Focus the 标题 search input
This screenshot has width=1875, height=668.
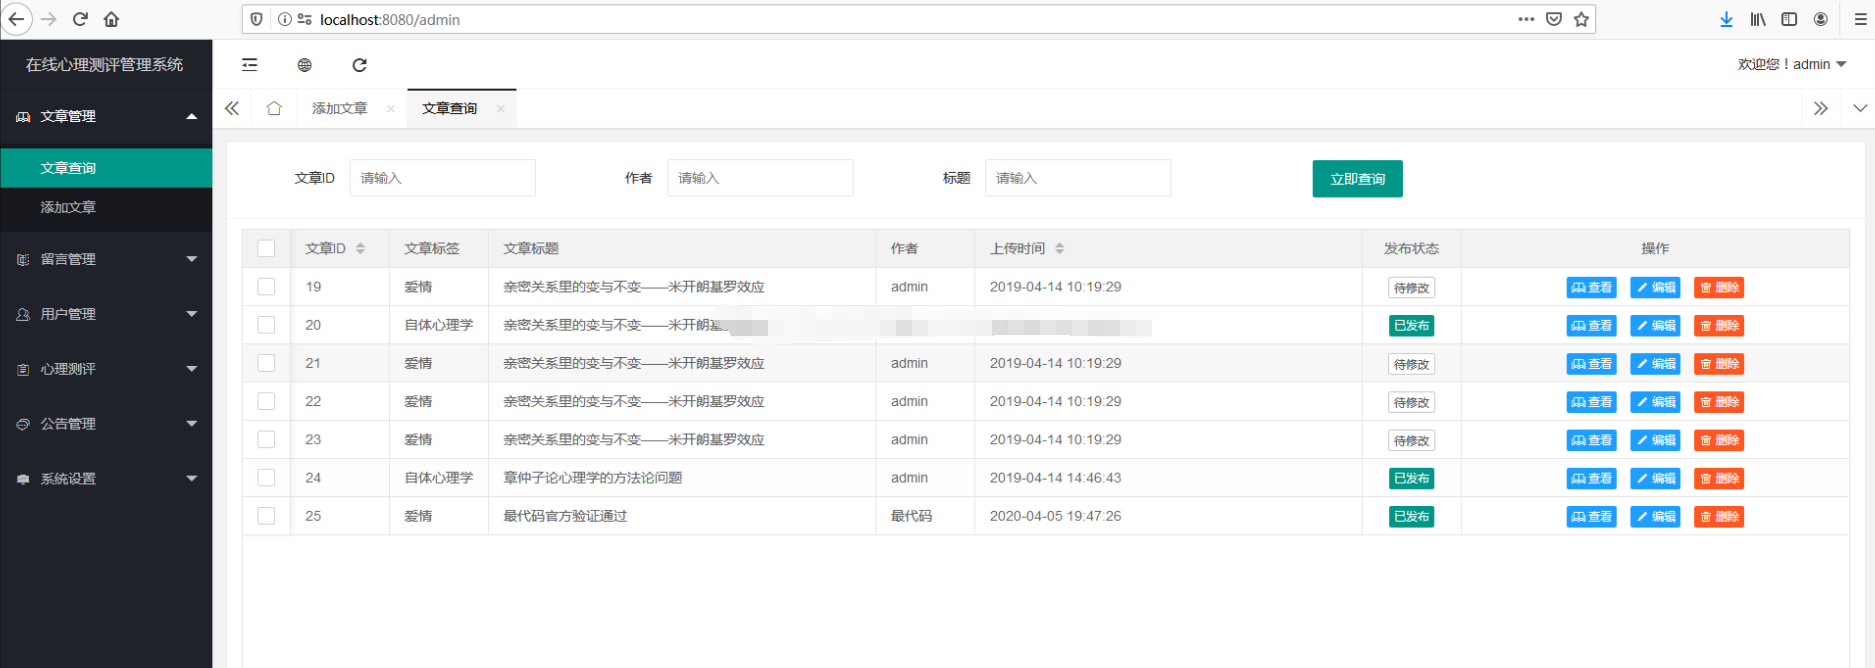coord(1078,178)
